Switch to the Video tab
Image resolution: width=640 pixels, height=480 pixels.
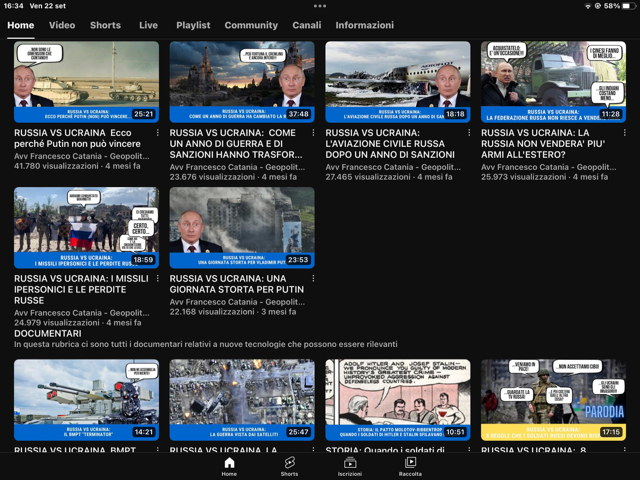62,25
